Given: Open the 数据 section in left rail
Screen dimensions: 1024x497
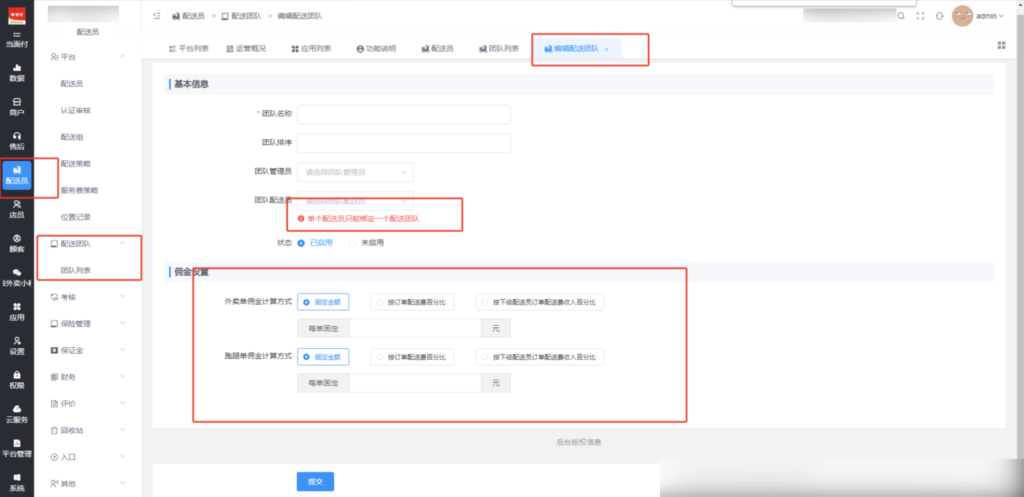Looking at the screenshot, I should (17, 72).
